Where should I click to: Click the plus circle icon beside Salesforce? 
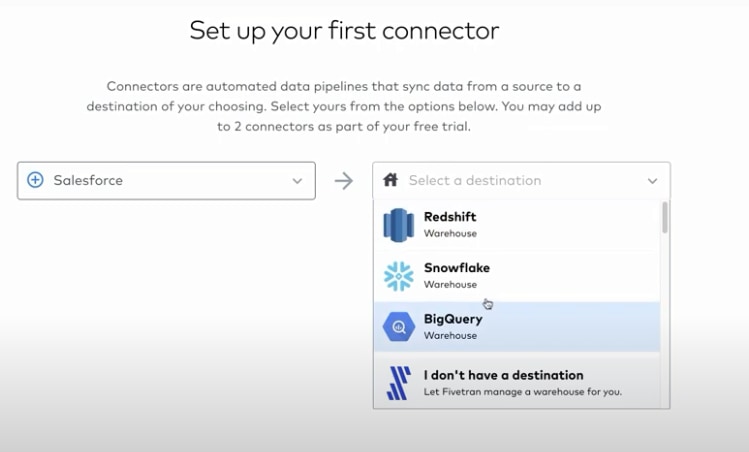coord(35,180)
